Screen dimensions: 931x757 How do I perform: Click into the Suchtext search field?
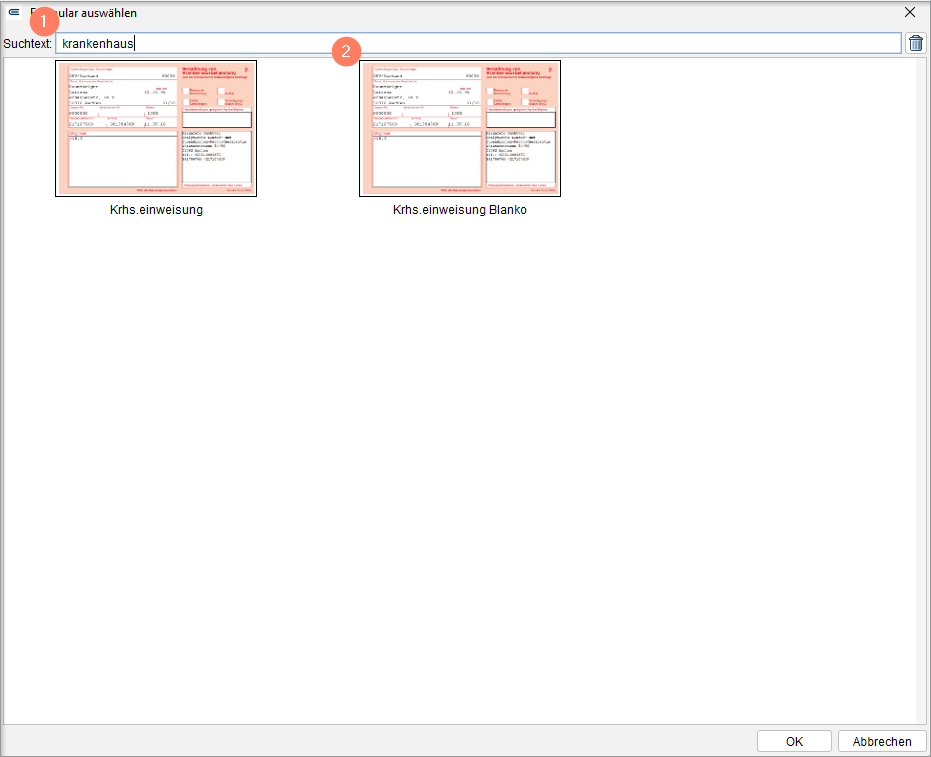(478, 43)
